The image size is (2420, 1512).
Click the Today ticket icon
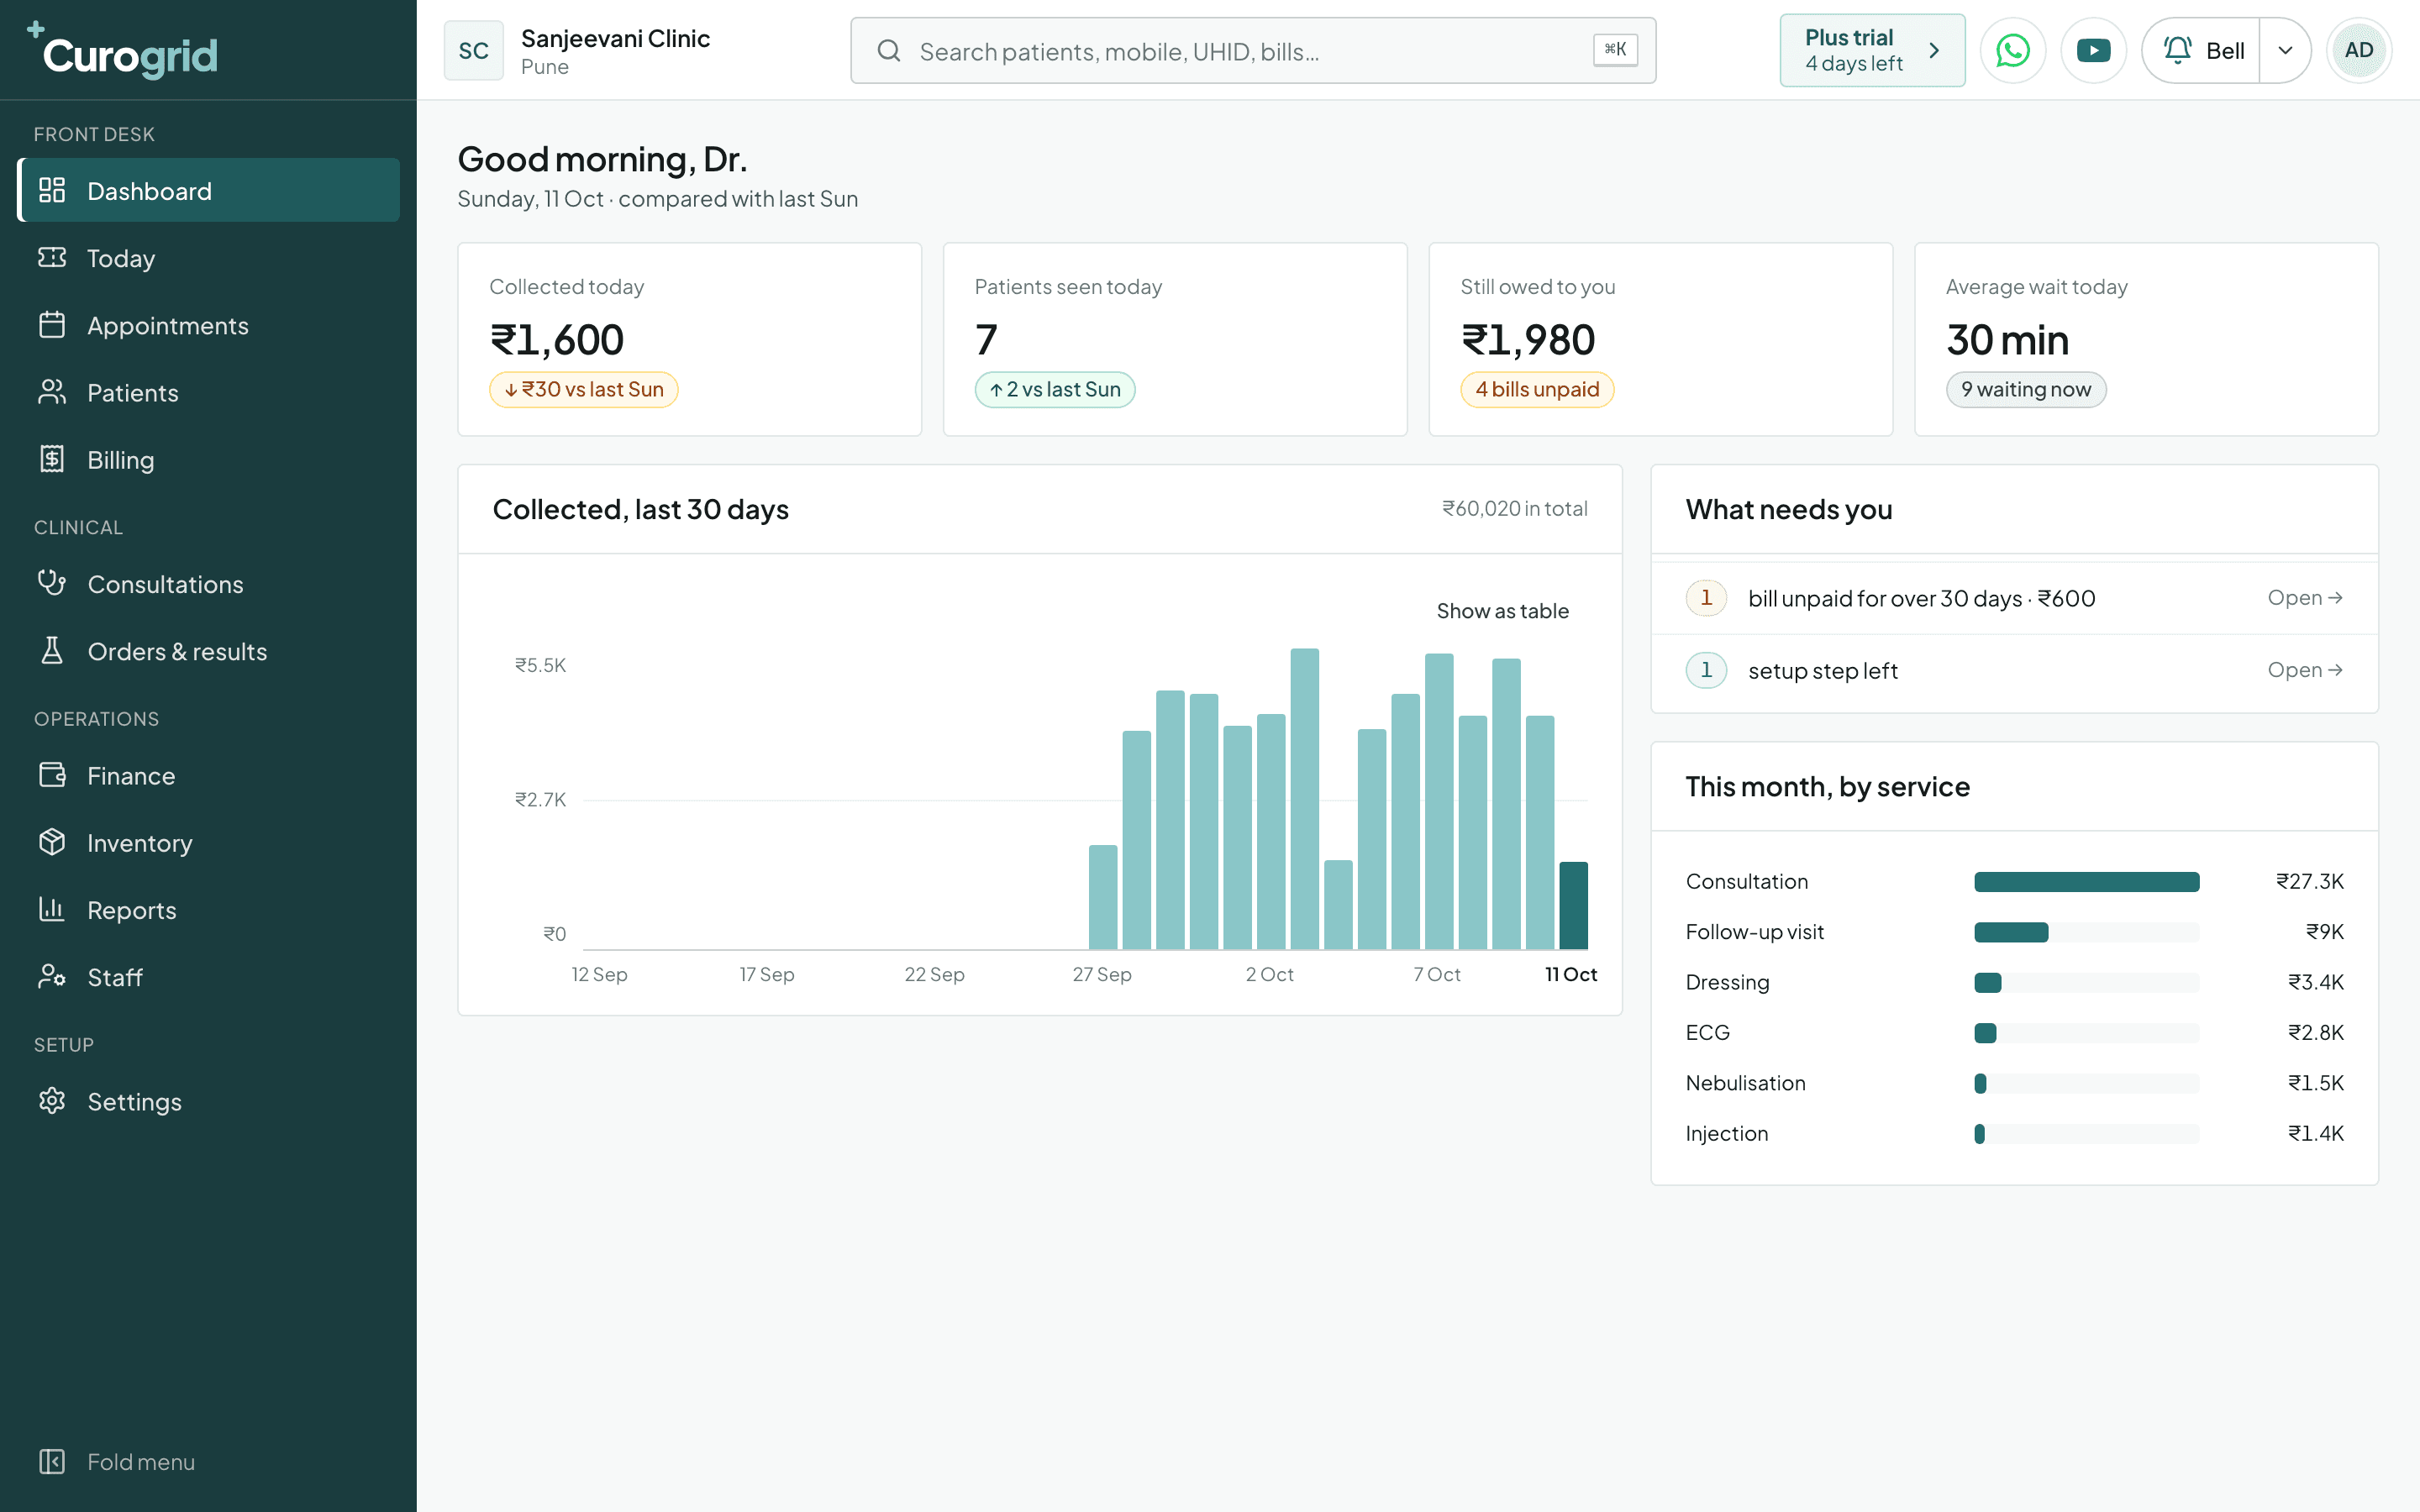52,258
